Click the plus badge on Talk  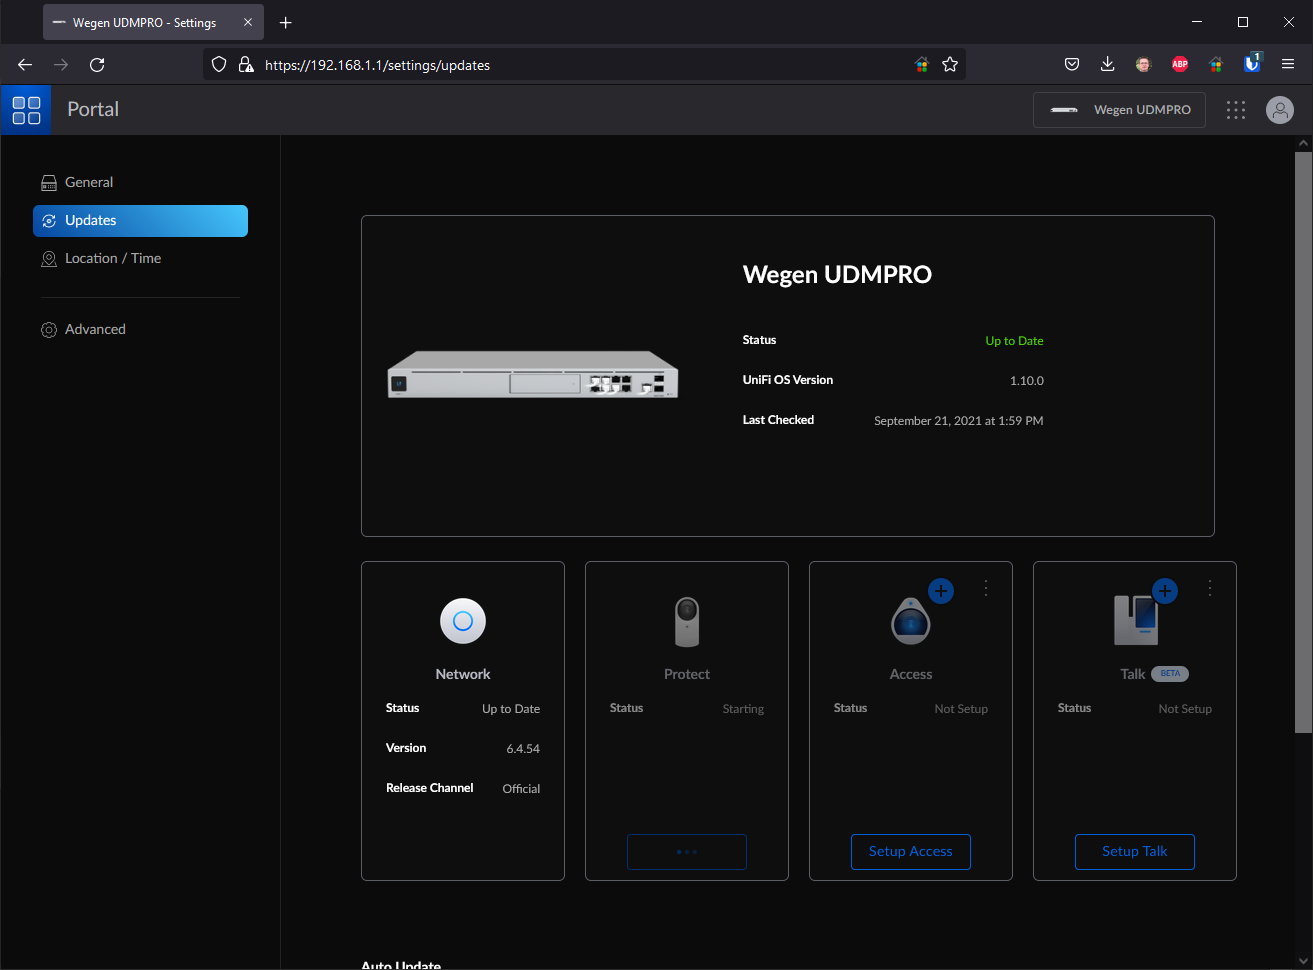[x=1165, y=591]
